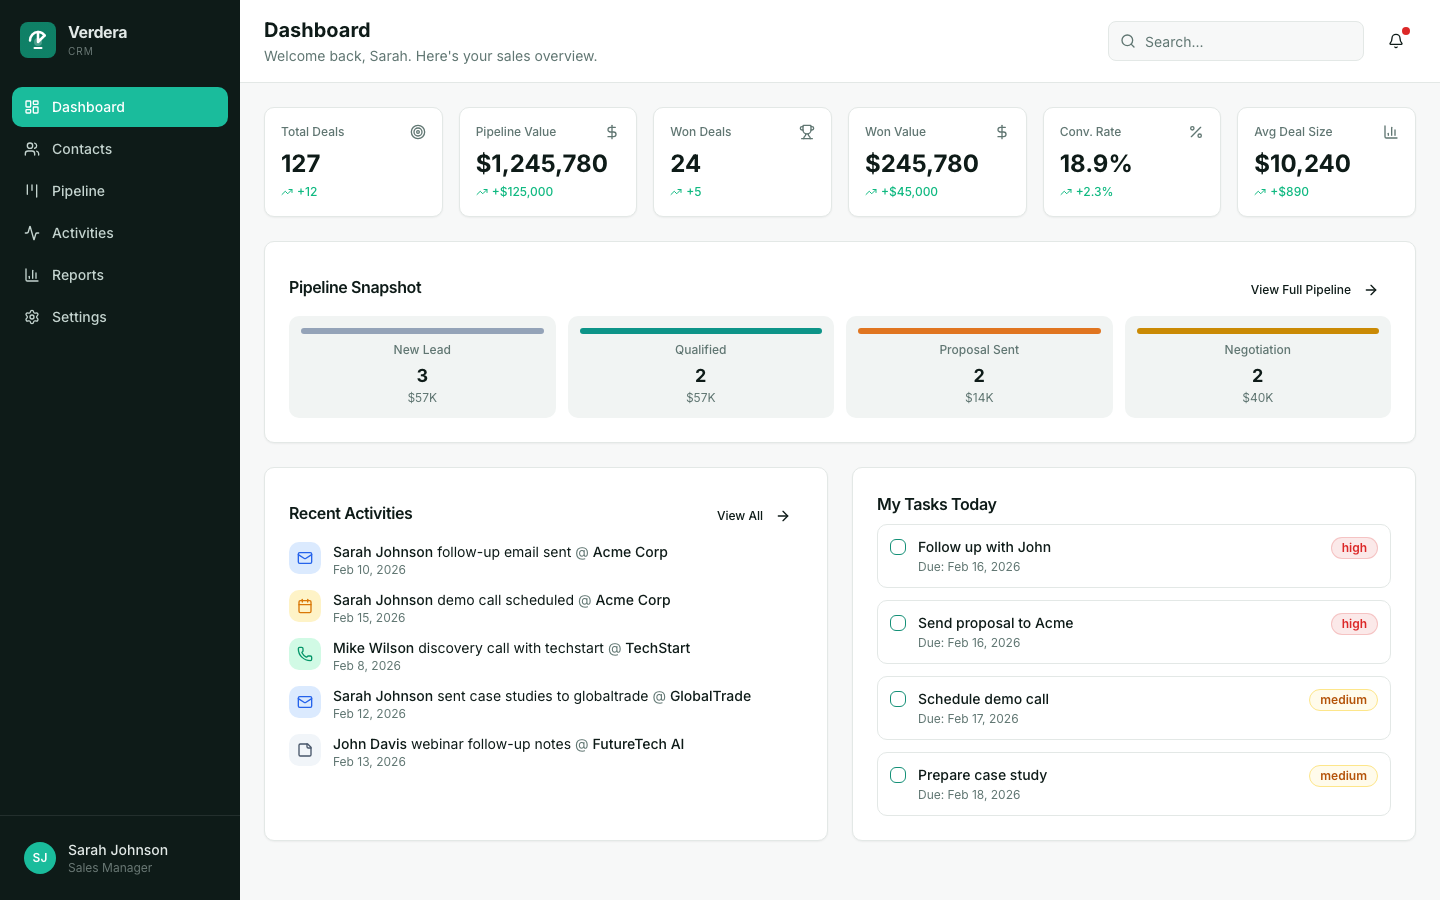Go to Dashboard in the sidebar
The width and height of the screenshot is (1440, 900).
pos(120,107)
